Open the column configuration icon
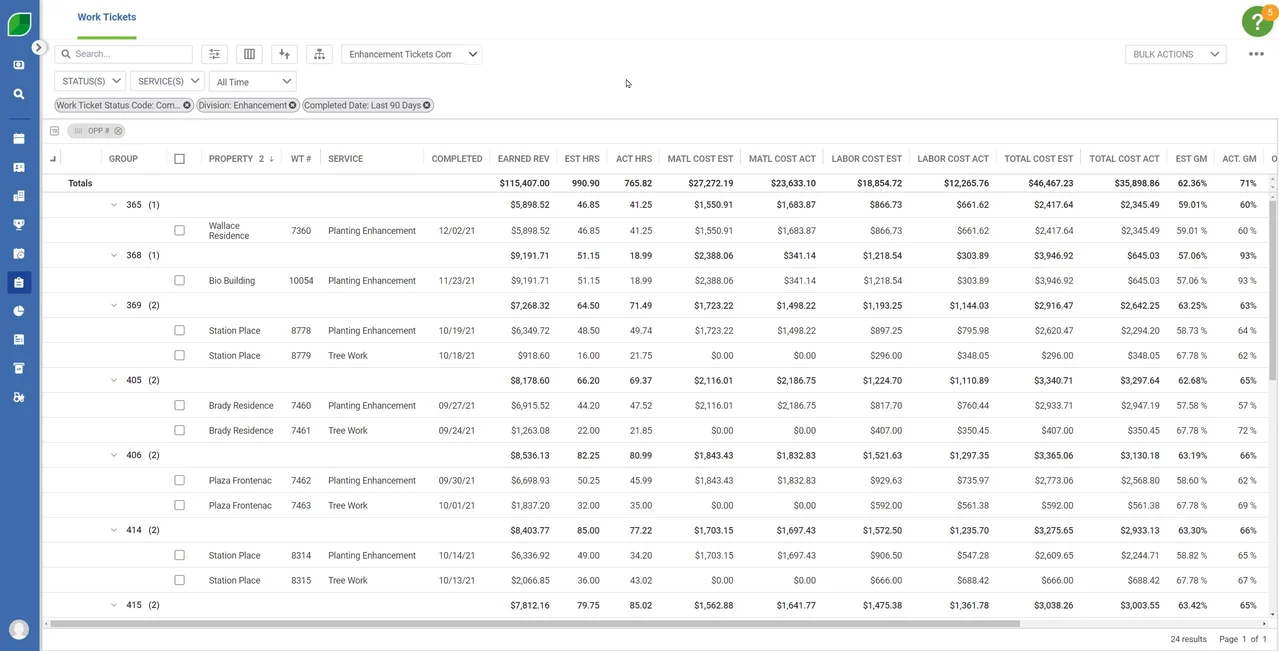This screenshot has width=1279, height=651. click(x=249, y=53)
